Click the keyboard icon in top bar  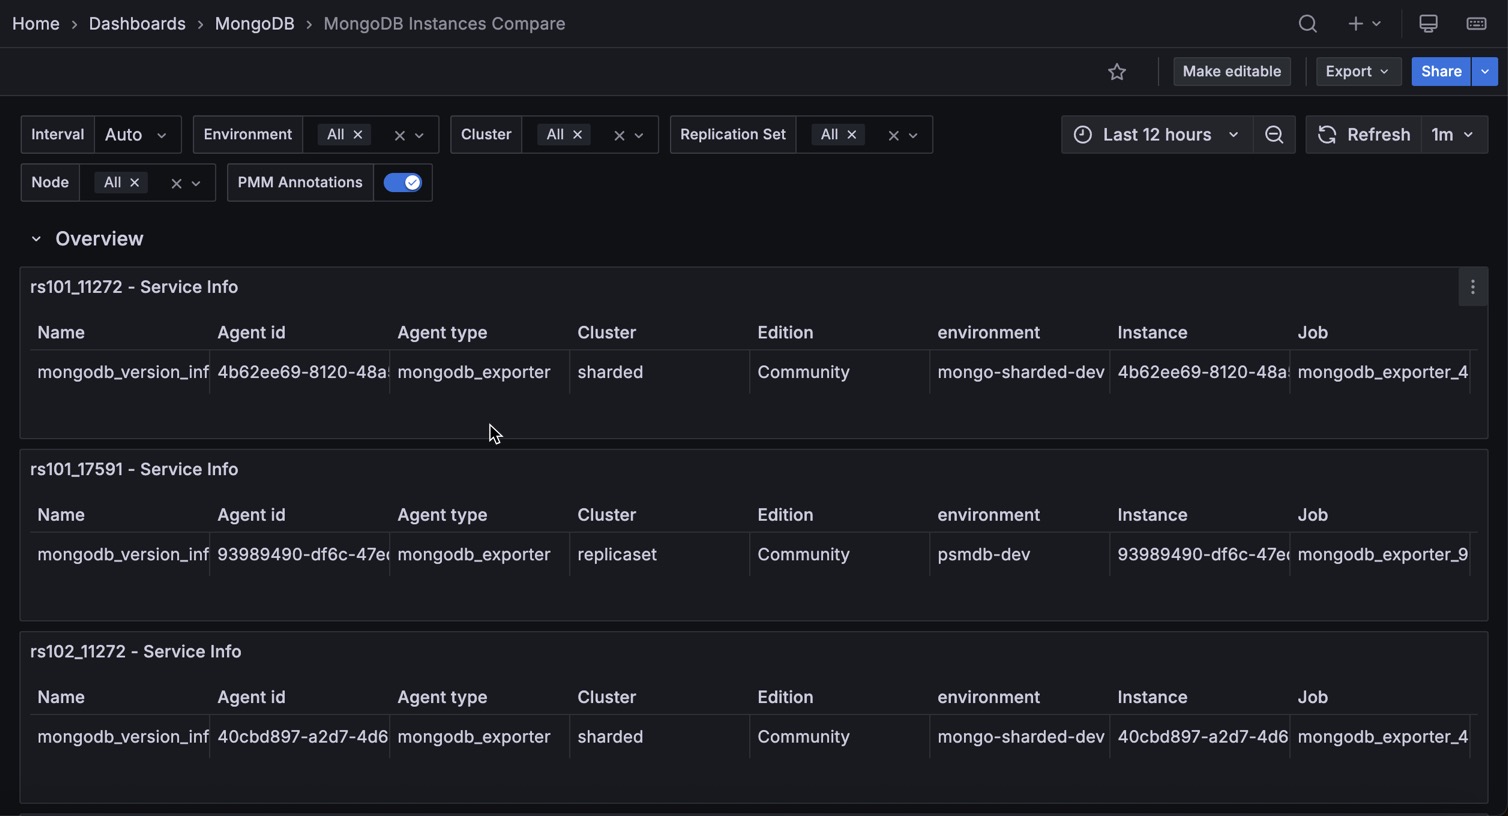[1476, 24]
